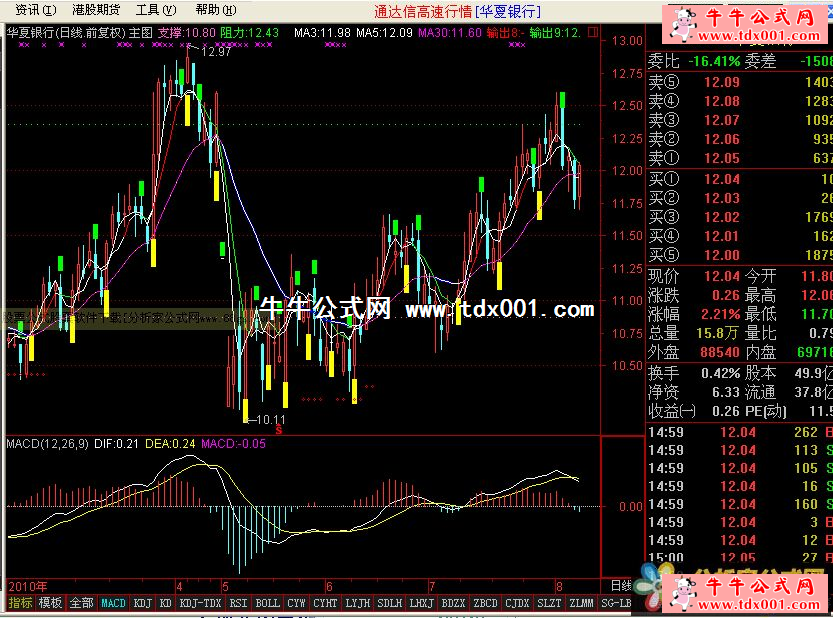Click the 买⑤ 12.00 bid row
The width and height of the screenshot is (833, 618).
click(x=740, y=256)
